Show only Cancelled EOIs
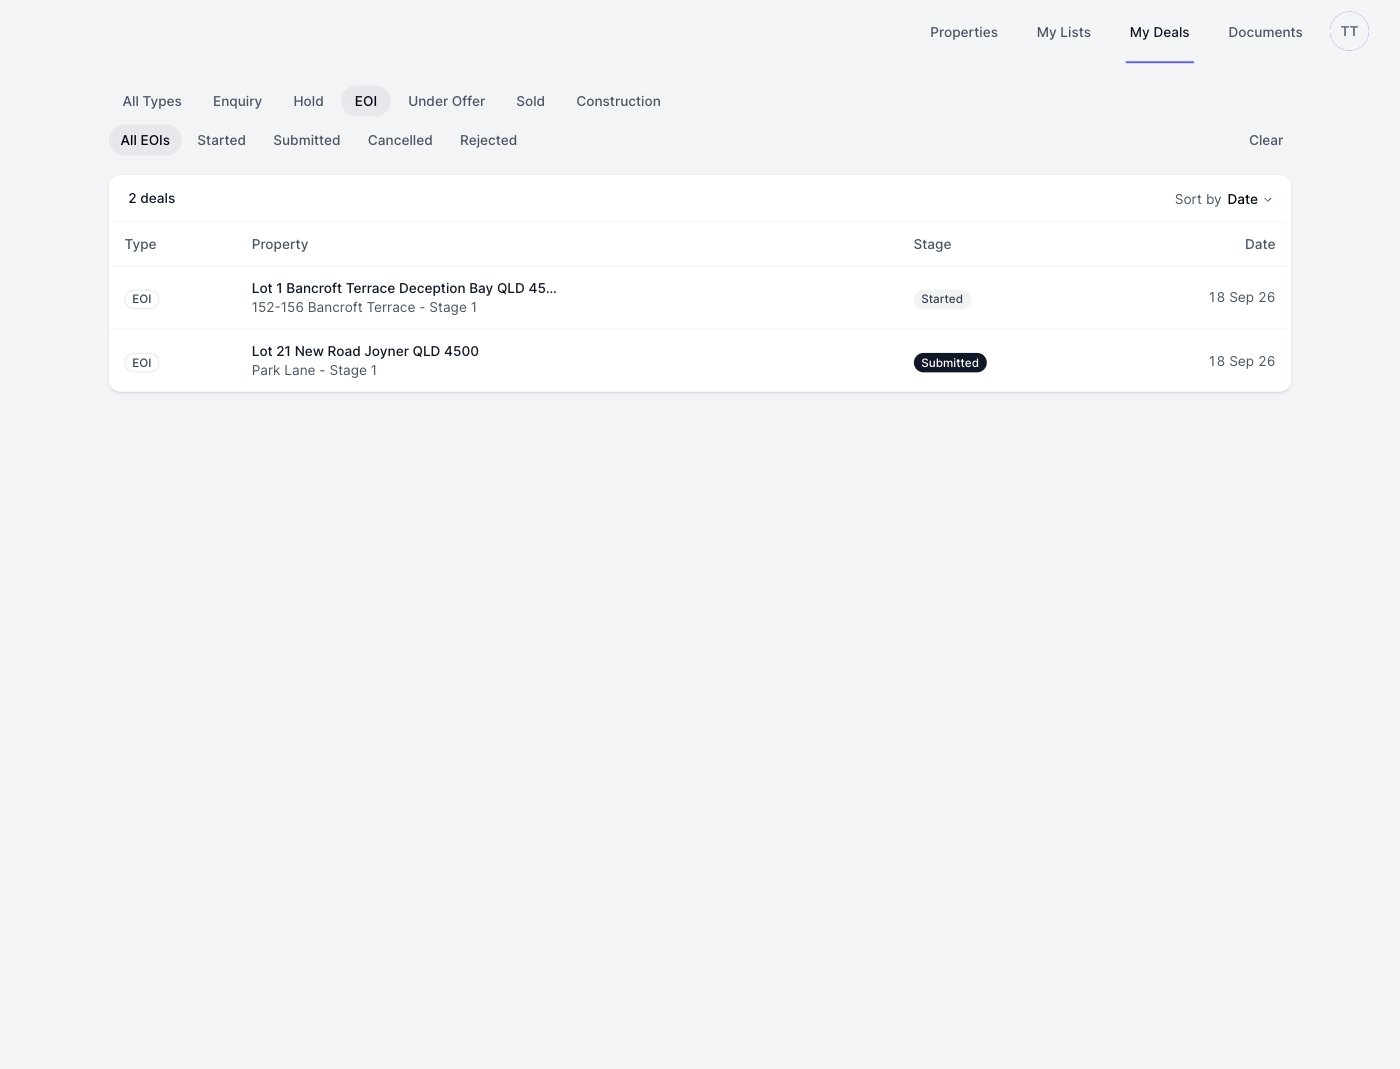 pos(400,140)
